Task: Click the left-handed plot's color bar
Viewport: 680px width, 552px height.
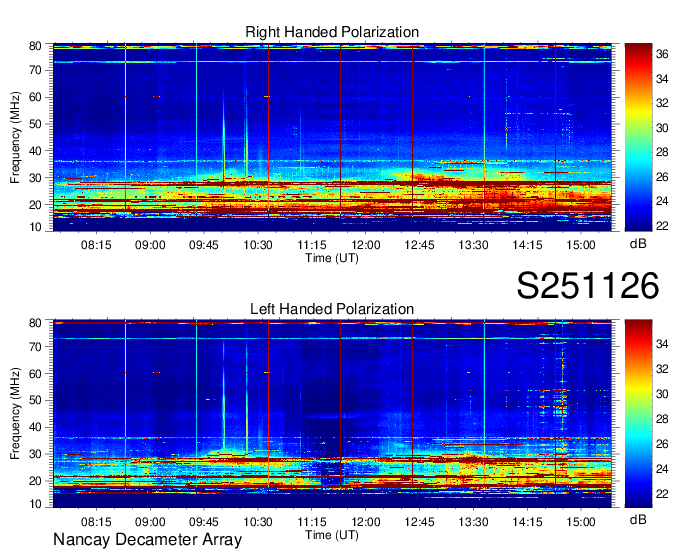Action: 636,413
